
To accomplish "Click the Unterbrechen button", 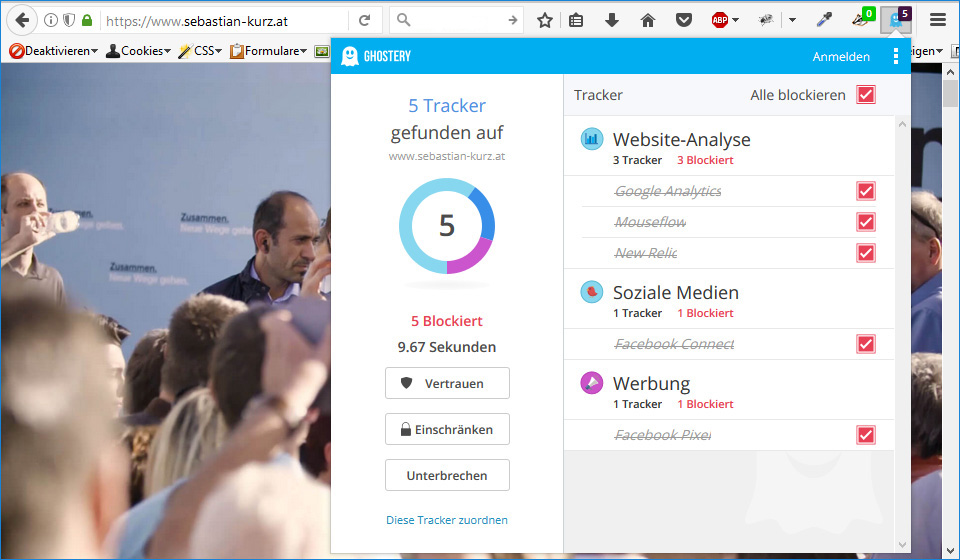I will (447, 475).
